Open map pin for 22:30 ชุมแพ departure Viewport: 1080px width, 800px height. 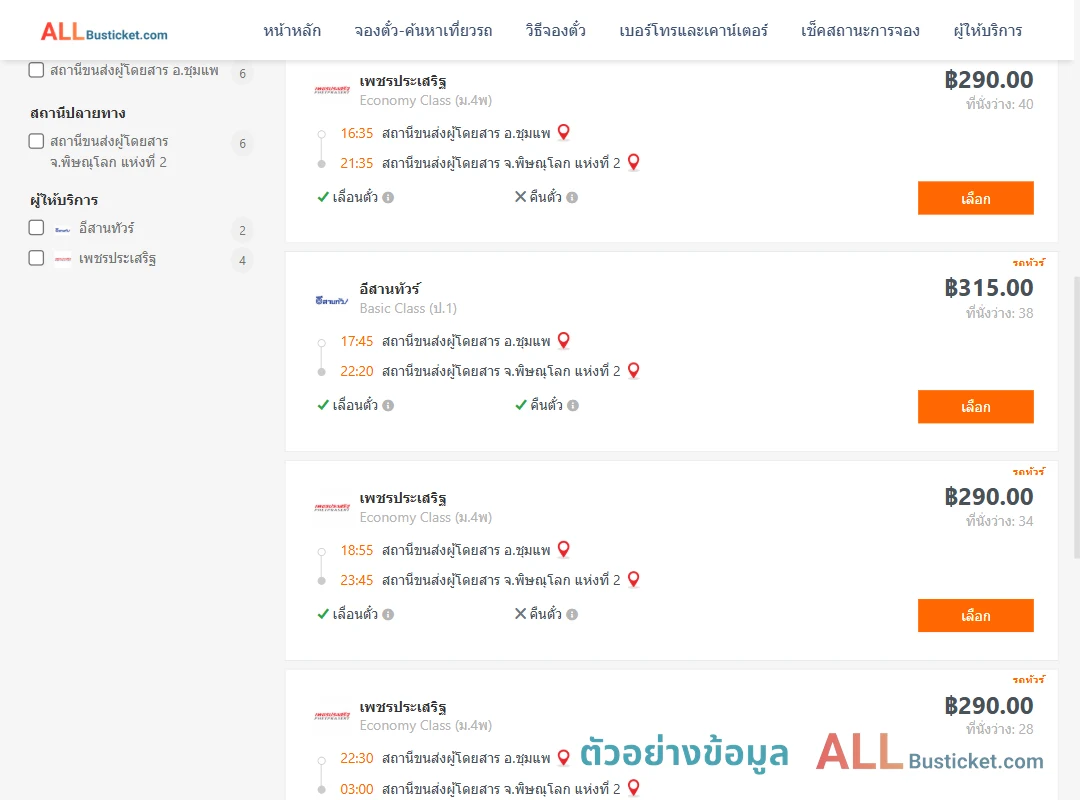tap(563, 757)
